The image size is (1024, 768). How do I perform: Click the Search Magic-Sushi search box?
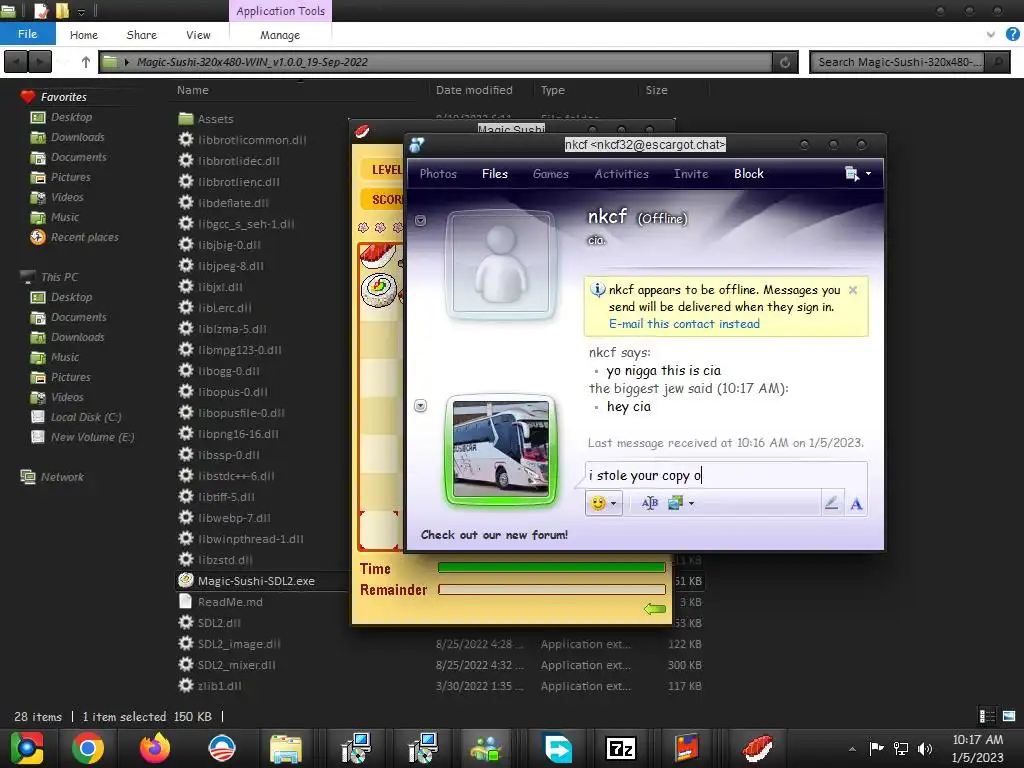coord(899,62)
